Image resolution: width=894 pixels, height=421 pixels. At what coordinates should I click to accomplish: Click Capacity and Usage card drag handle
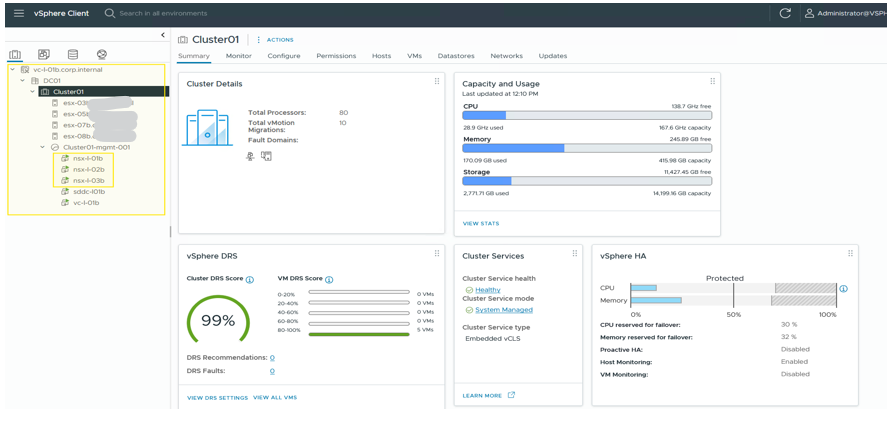point(712,81)
